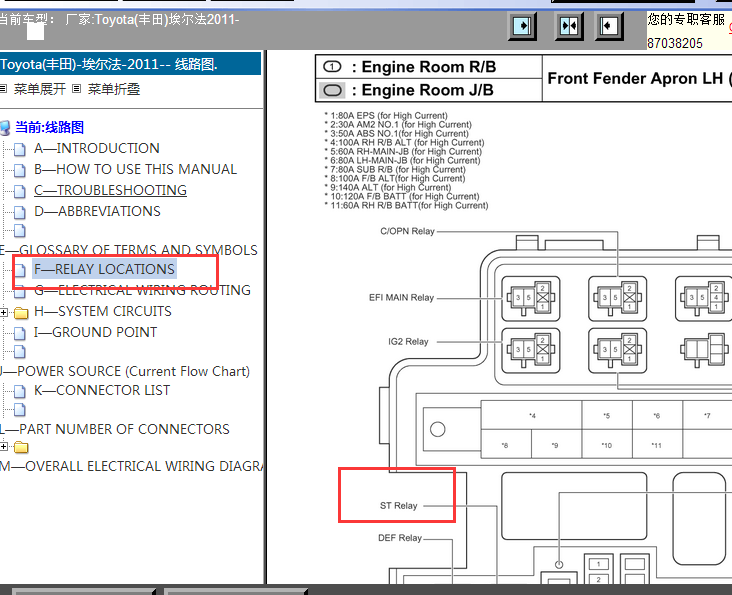Image resolution: width=732 pixels, height=595 pixels.
Task: Click the left panel layout button
Action: (x=523, y=26)
